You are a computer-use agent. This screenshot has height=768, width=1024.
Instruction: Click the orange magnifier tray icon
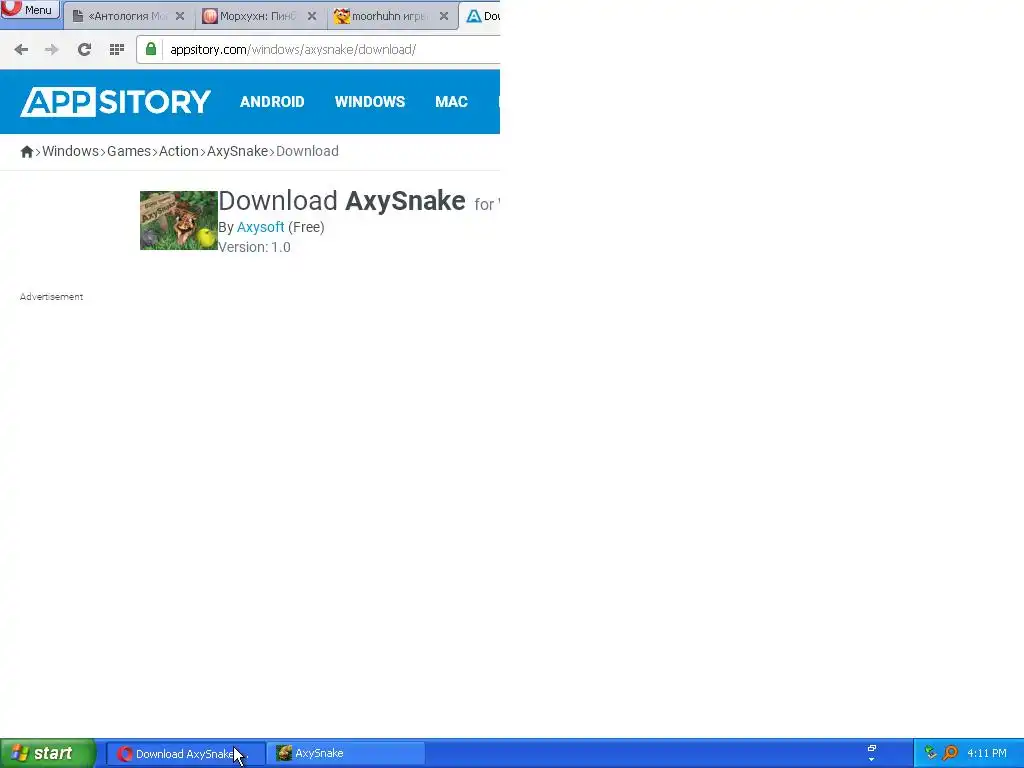[x=950, y=753]
